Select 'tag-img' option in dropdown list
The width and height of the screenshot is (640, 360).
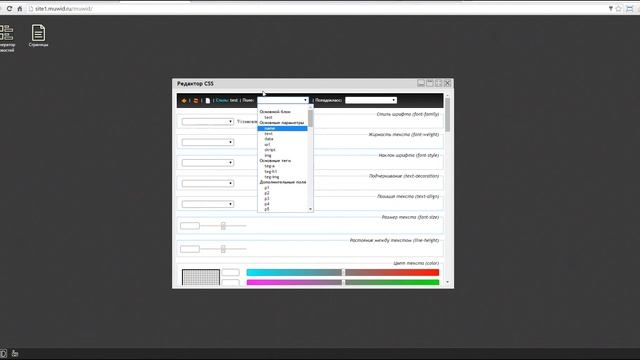(282, 177)
